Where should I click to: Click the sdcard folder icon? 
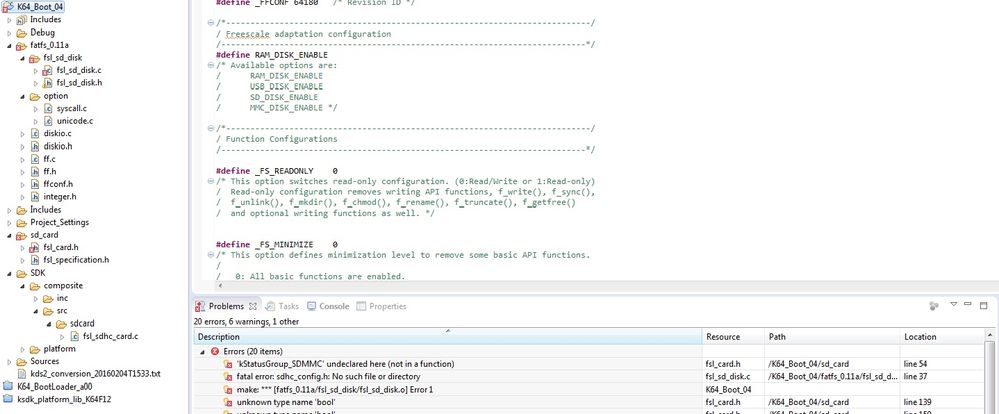point(61,324)
